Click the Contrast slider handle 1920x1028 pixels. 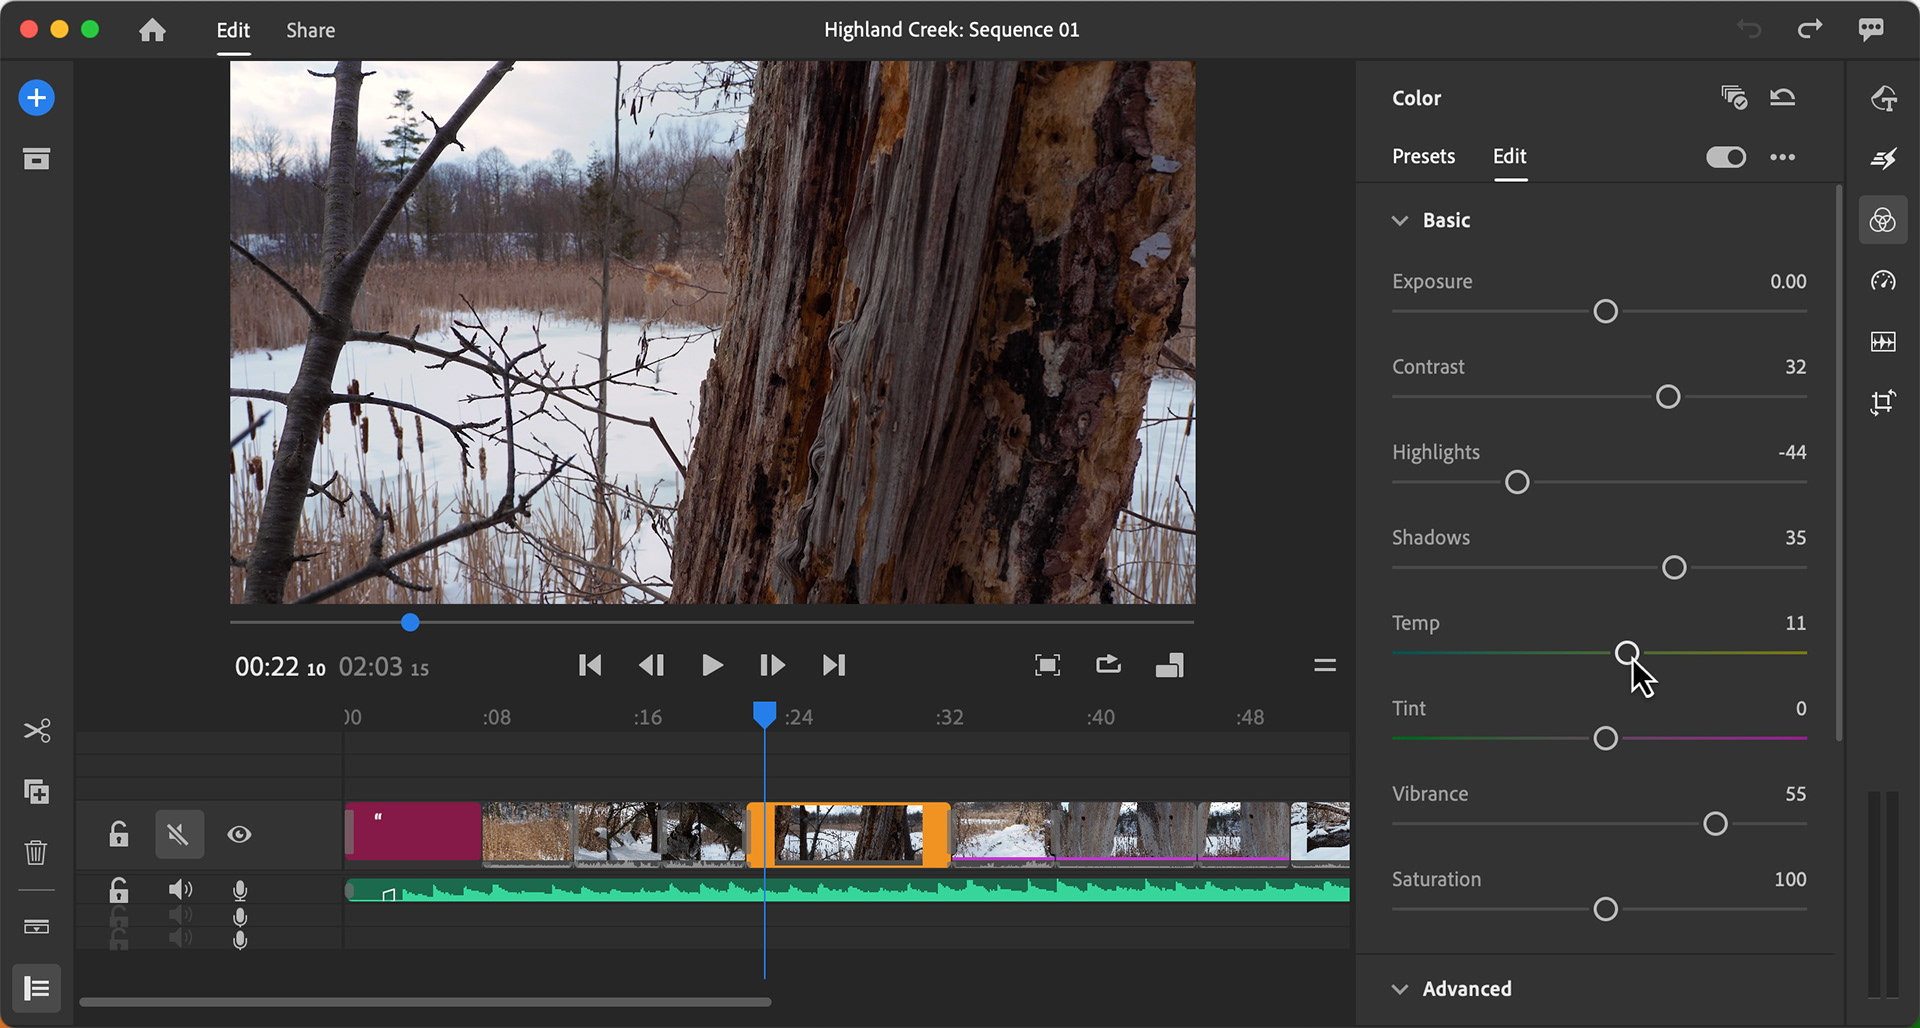tap(1668, 397)
